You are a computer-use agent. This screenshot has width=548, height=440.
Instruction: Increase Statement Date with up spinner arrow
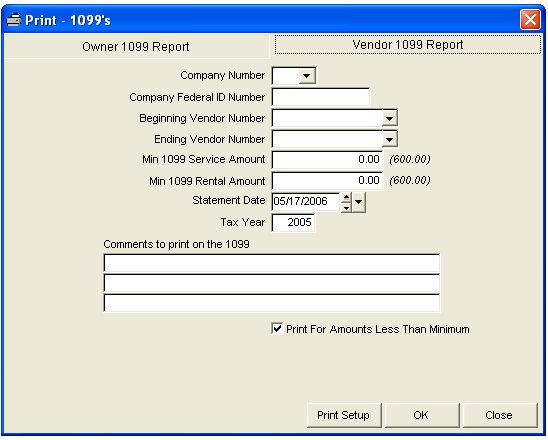click(x=346, y=197)
